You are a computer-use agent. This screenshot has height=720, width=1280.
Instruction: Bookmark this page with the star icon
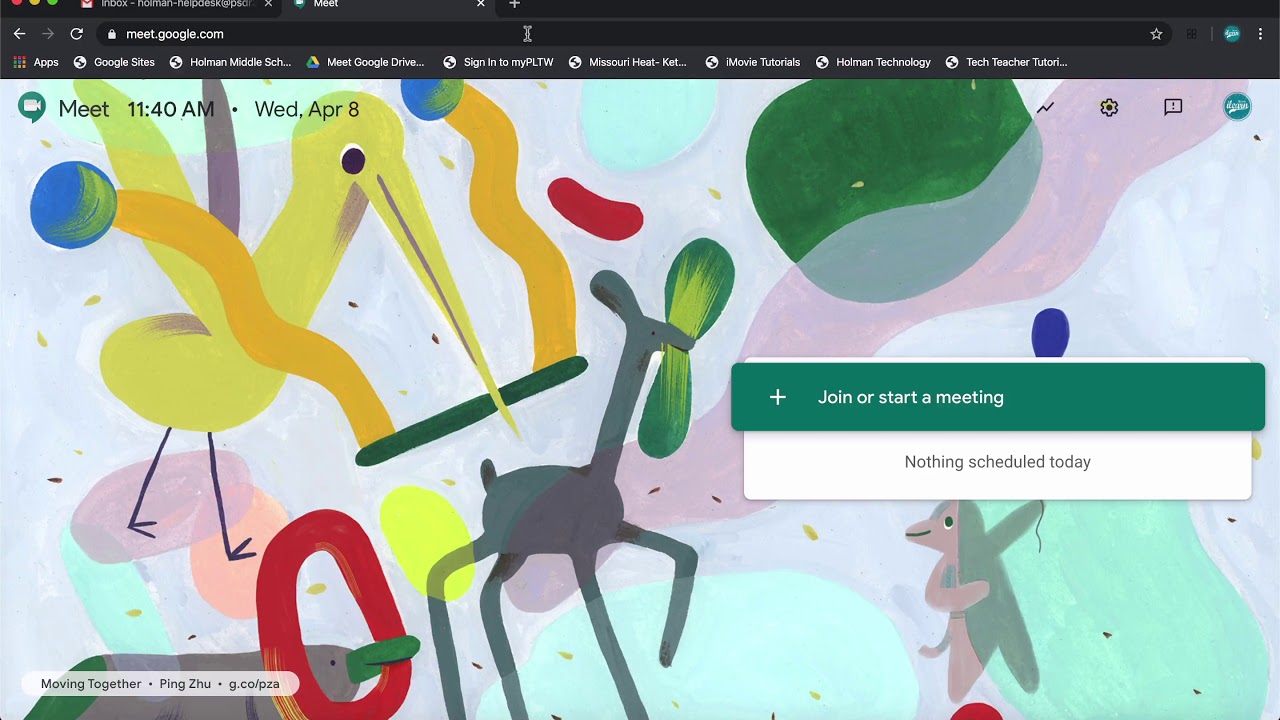point(1156,34)
